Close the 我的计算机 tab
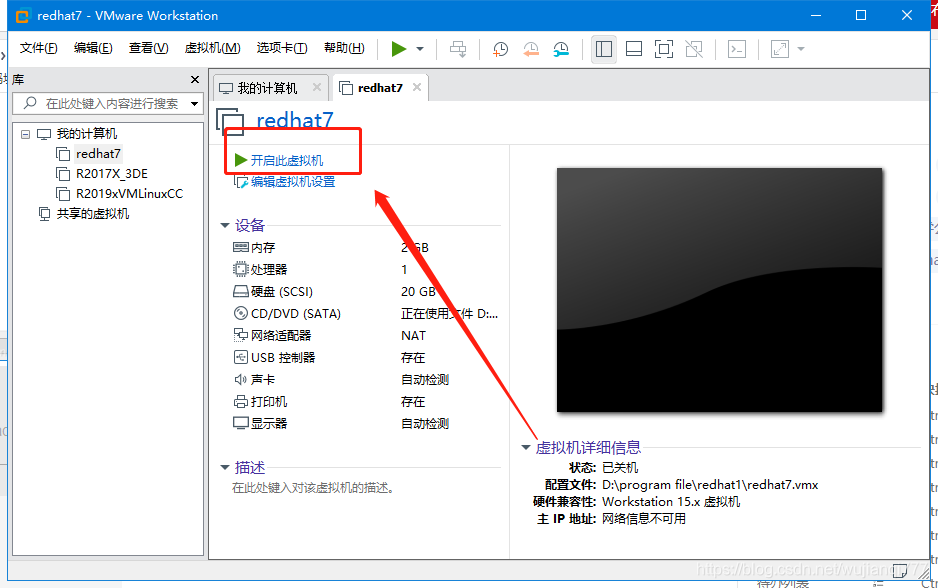 point(317,87)
